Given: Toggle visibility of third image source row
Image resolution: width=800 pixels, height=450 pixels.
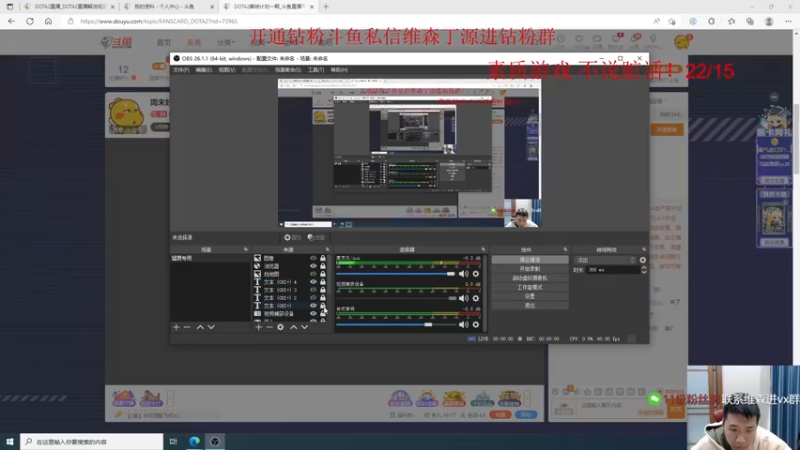Looking at the screenshot, I should [x=313, y=274].
